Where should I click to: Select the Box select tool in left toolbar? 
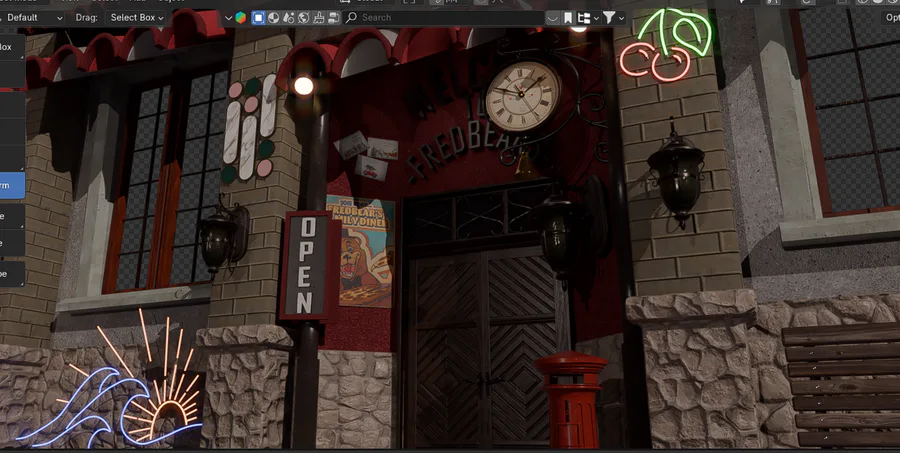point(11,47)
